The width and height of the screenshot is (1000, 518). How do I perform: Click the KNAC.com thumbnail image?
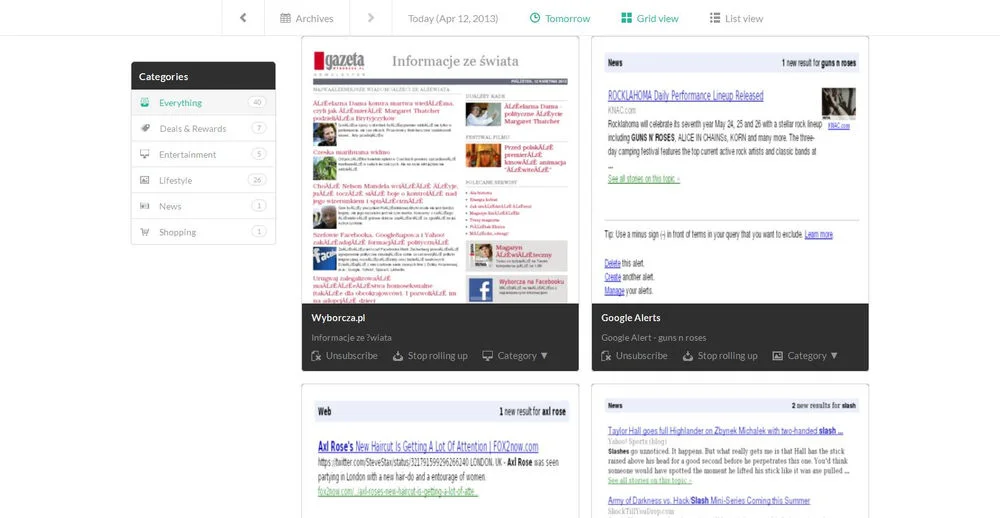[838, 104]
